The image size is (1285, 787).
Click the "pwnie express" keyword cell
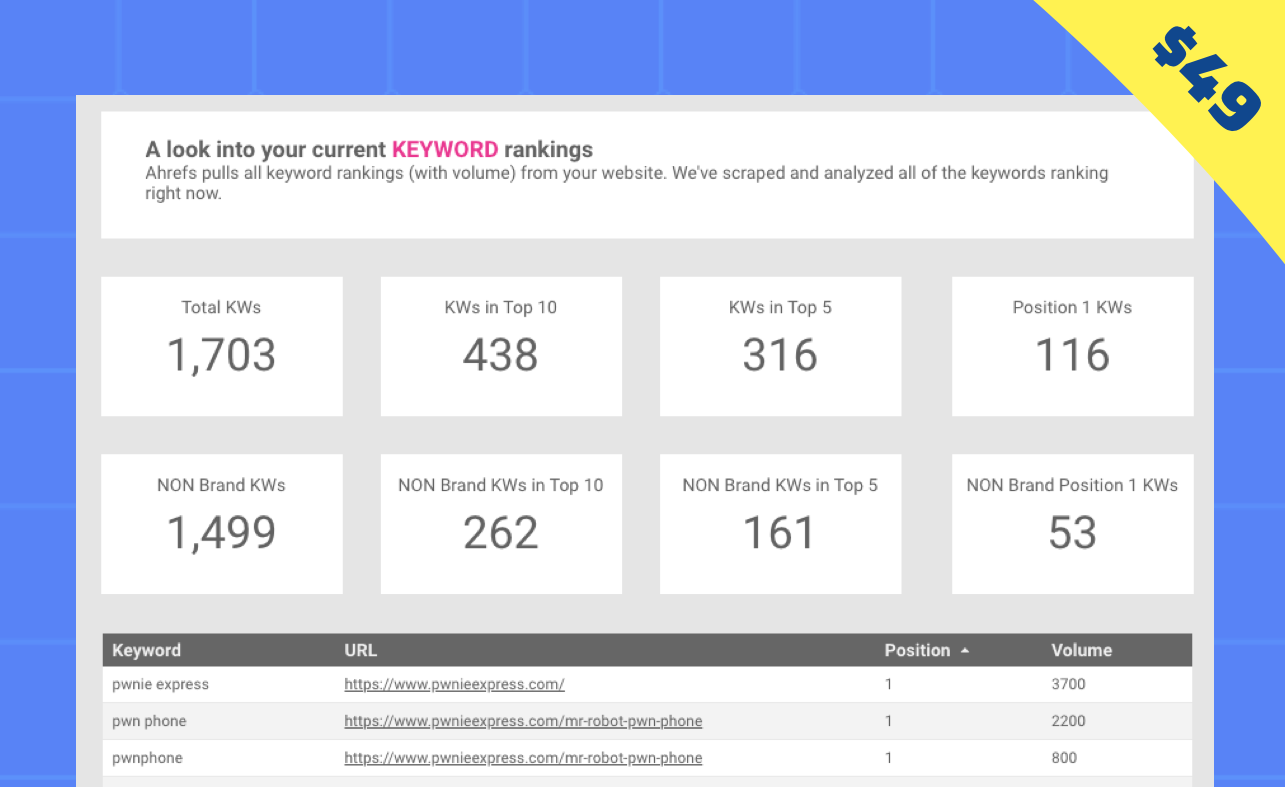[x=161, y=685]
